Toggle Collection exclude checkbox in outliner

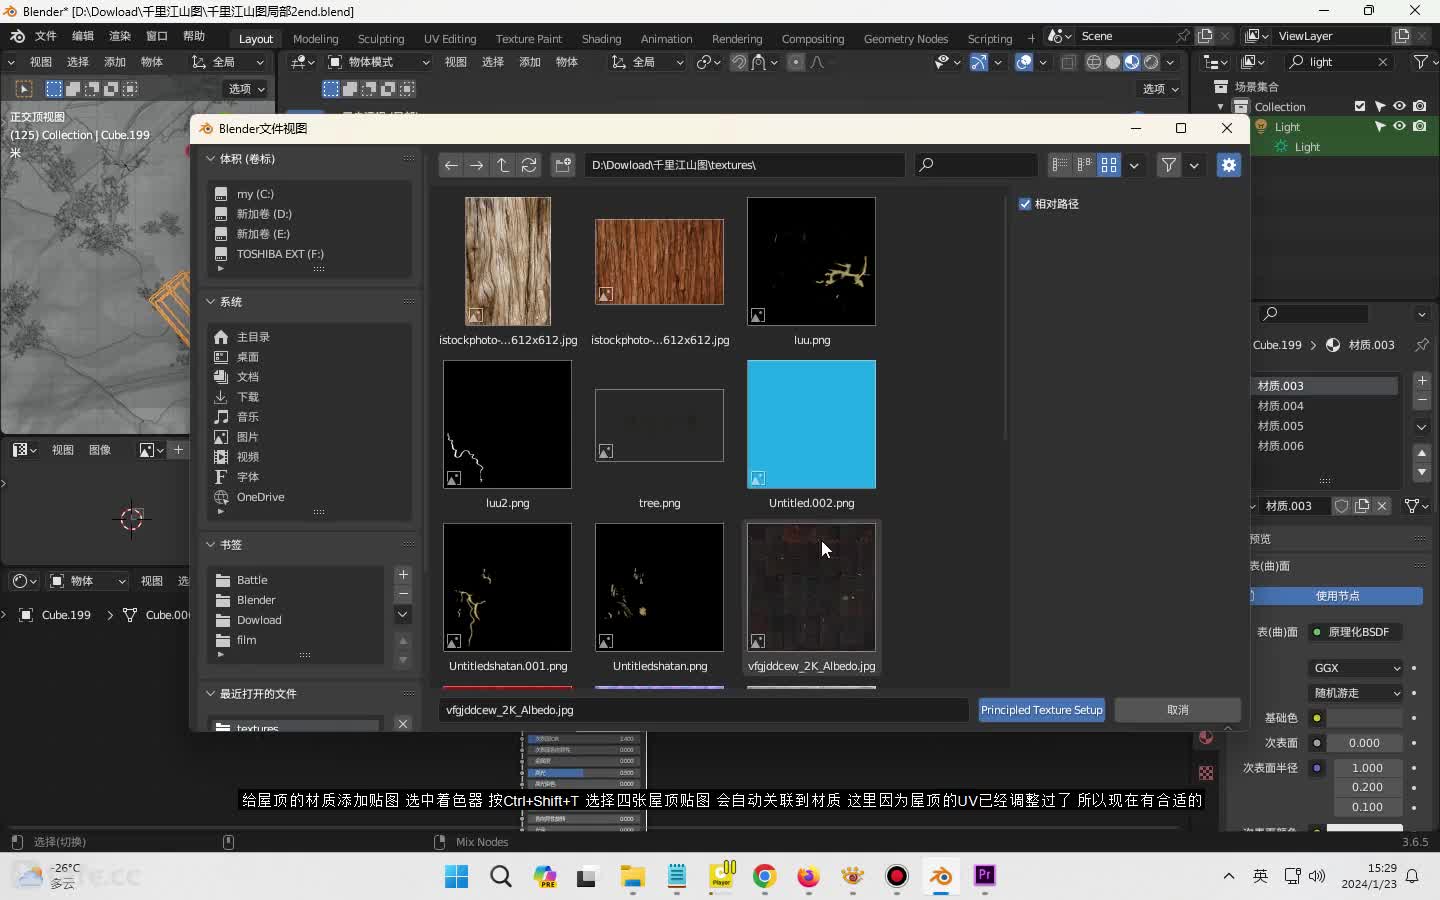click(1360, 106)
